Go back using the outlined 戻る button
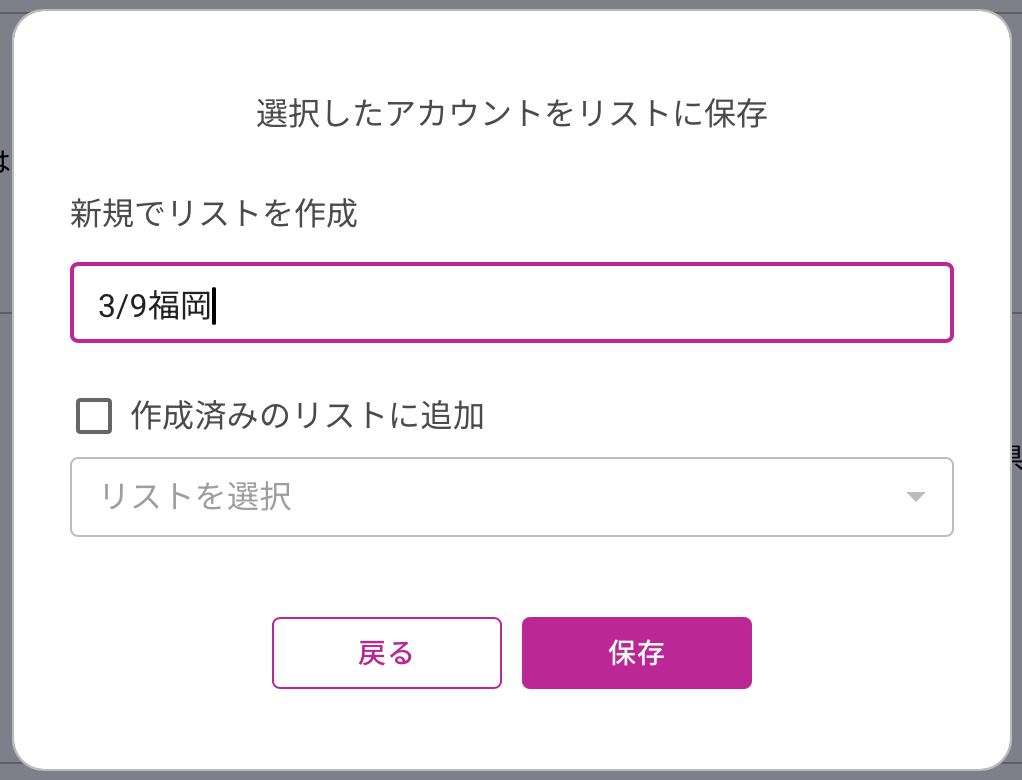 tap(386, 653)
